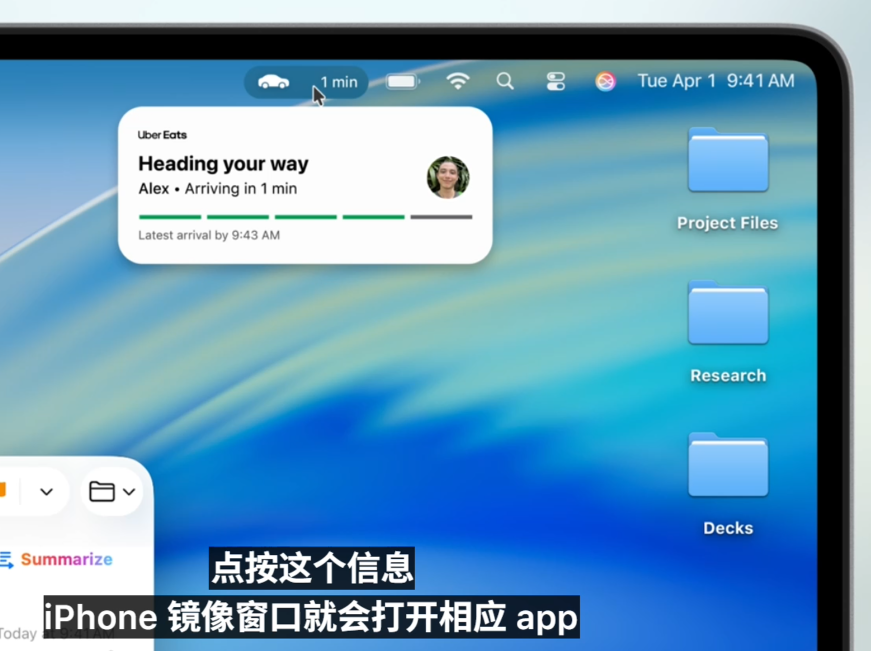Launch Siri from the menu bar
The width and height of the screenshot is (871, 651).
coord(605,81)
